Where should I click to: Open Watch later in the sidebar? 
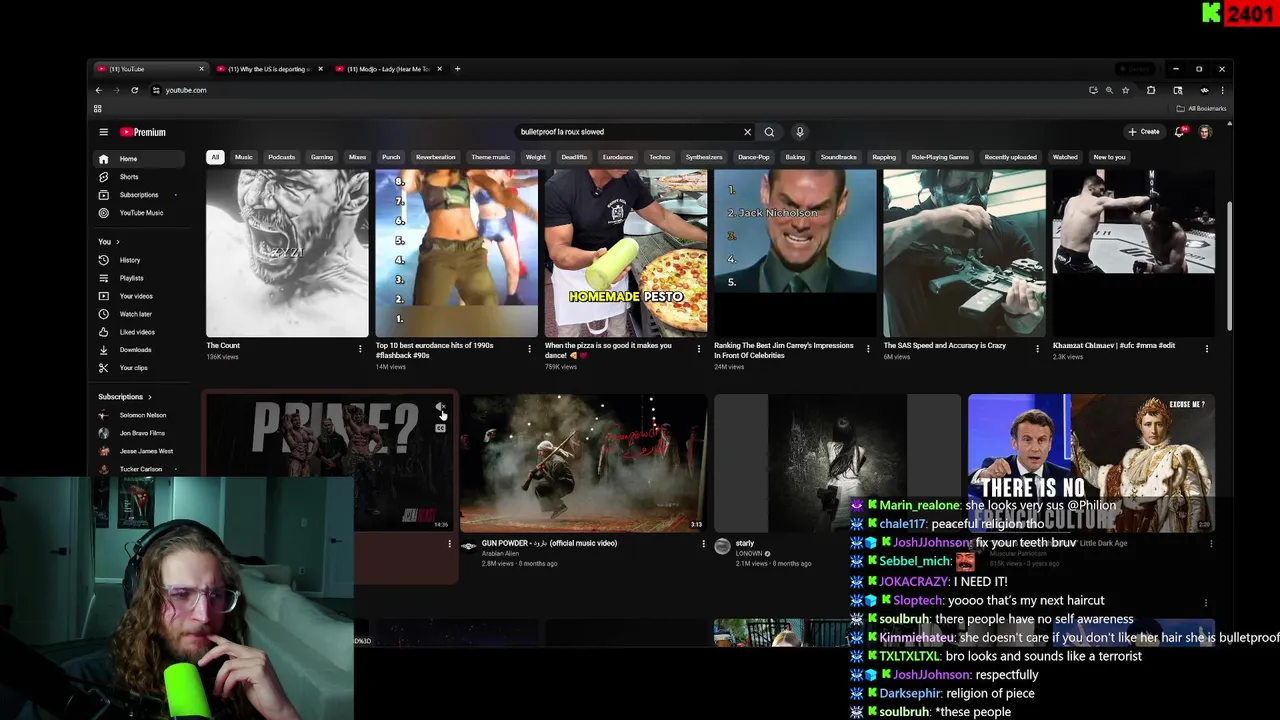(139, 314)
